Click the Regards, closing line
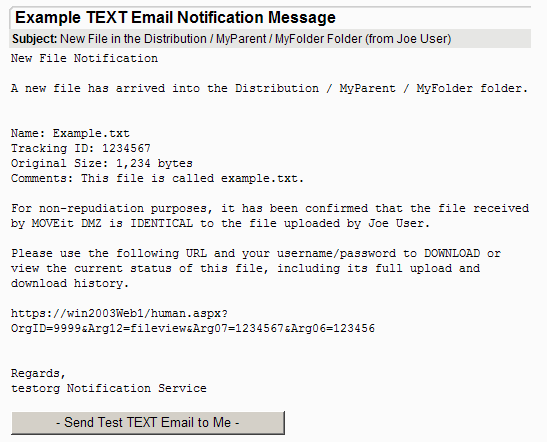 pyautogui.click(x=38, y=373)
